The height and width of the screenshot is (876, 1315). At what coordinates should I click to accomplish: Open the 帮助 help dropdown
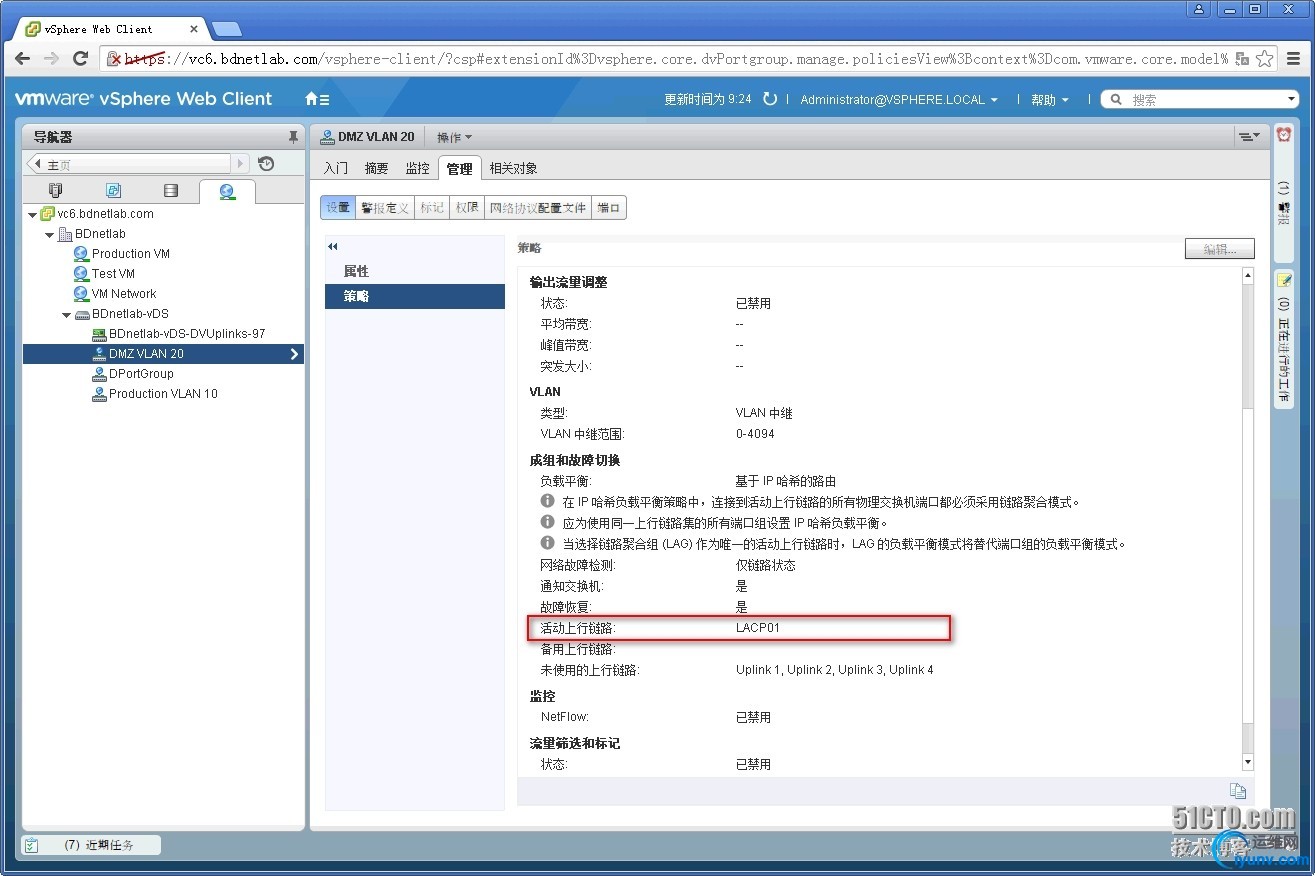[x=1050, y=99]
